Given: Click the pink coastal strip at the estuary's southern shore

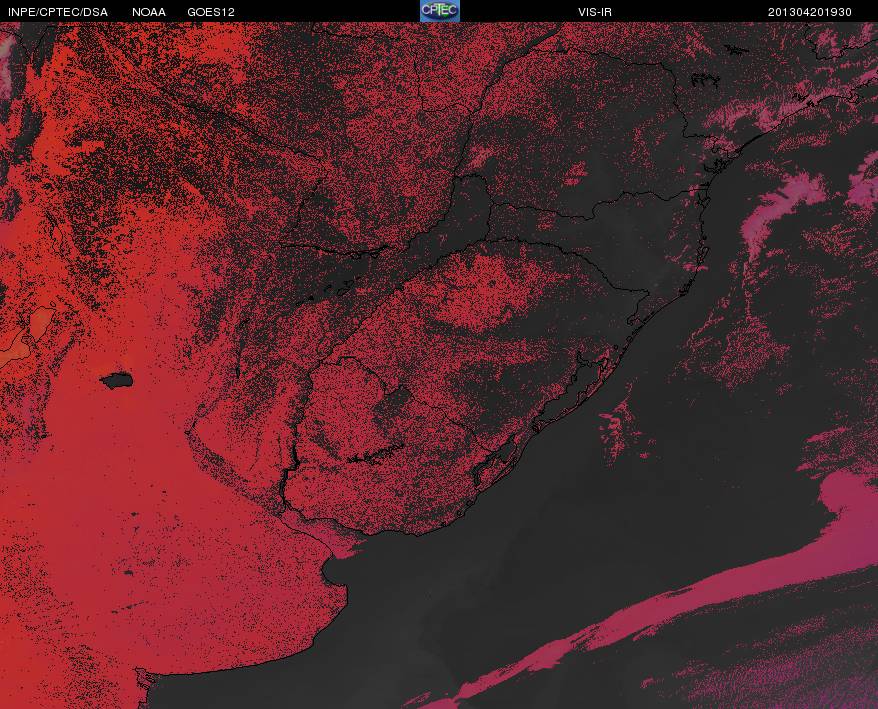Looking at the screenshot, I should (x=342, y=546).
